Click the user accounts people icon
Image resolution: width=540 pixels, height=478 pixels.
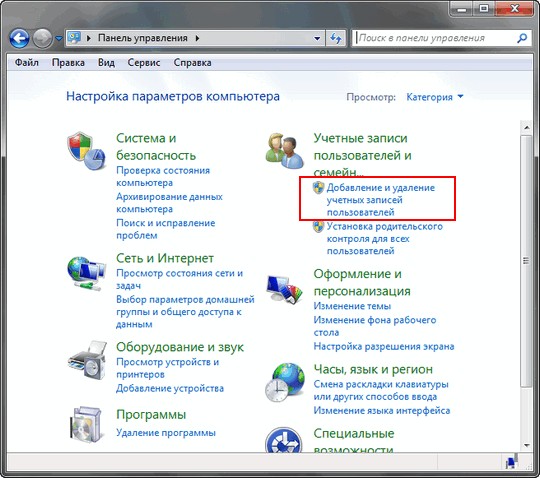click(x=284, y=150)
